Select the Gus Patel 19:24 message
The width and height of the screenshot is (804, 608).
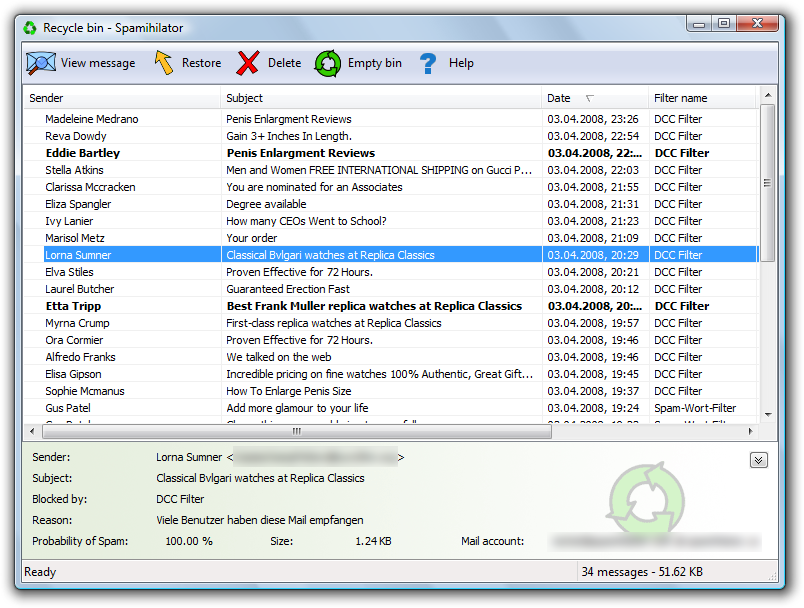click(x=391, y=408)
